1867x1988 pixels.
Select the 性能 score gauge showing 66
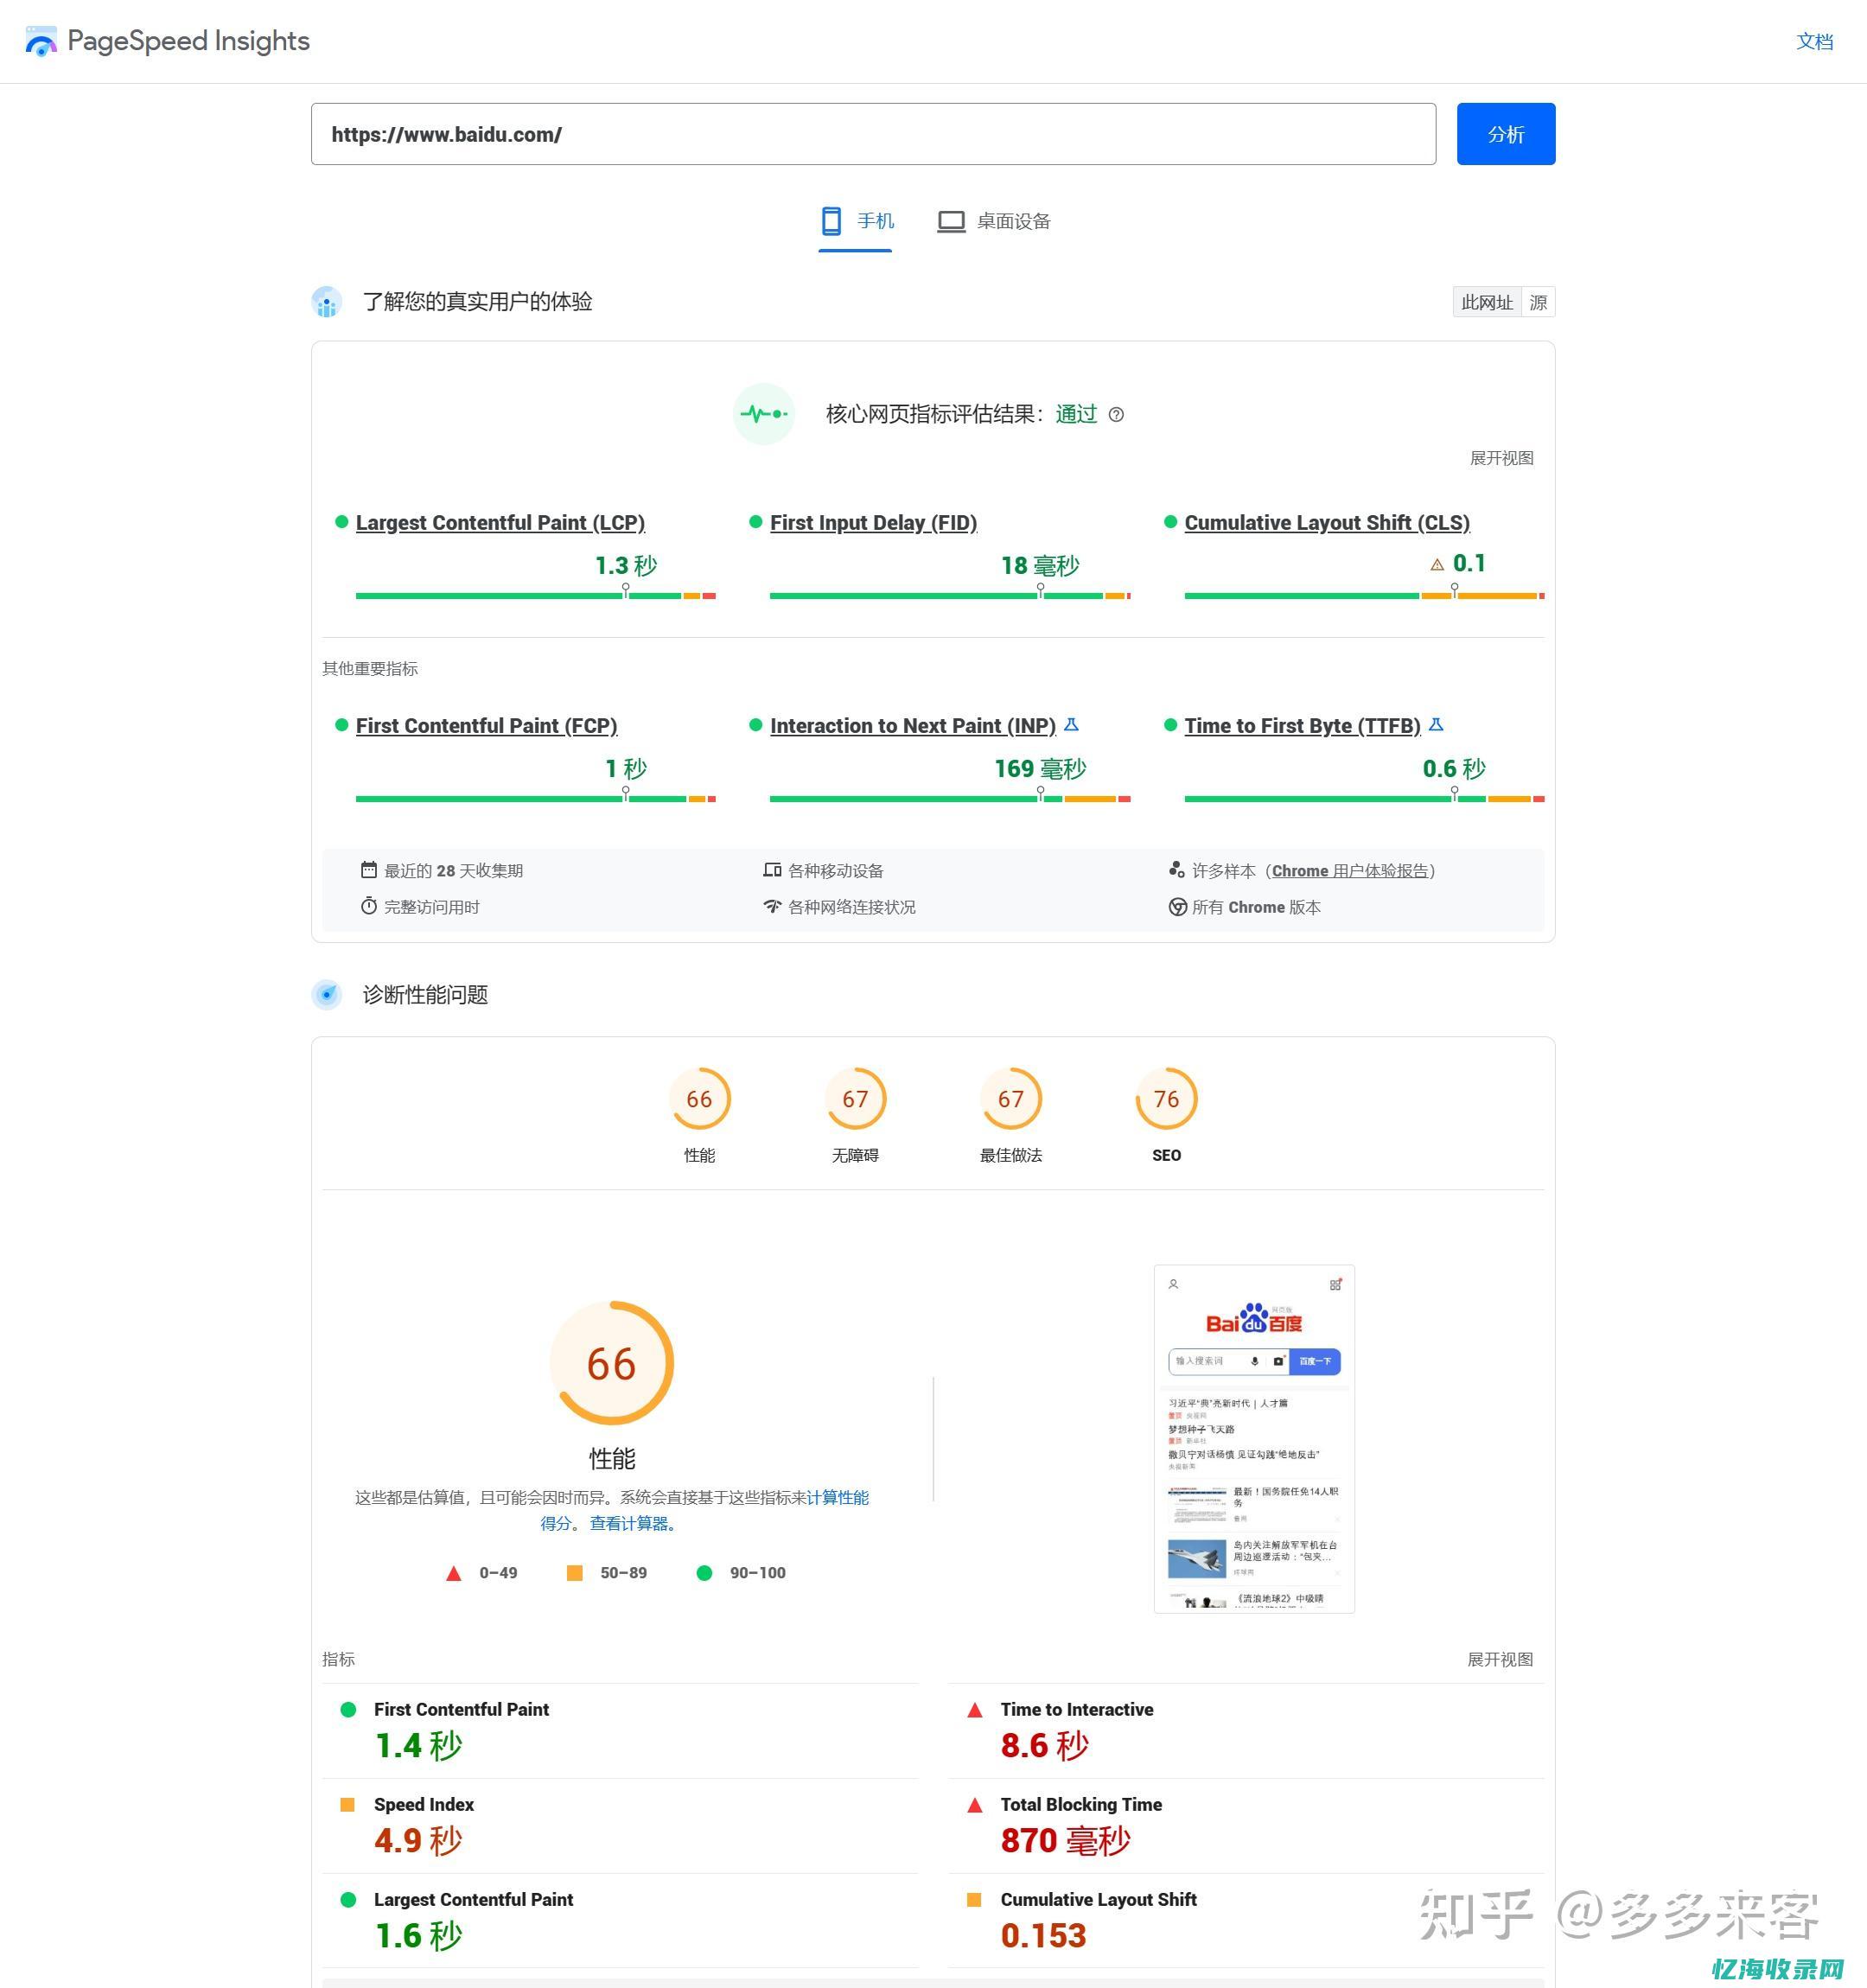700,1099
